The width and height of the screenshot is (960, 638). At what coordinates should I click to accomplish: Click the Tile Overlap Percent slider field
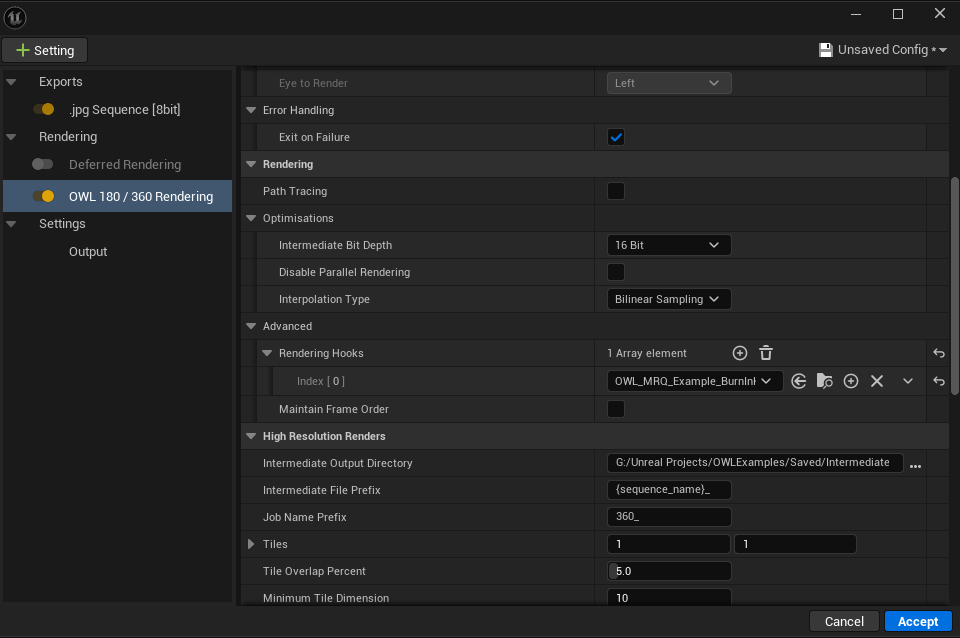point(669,571)
